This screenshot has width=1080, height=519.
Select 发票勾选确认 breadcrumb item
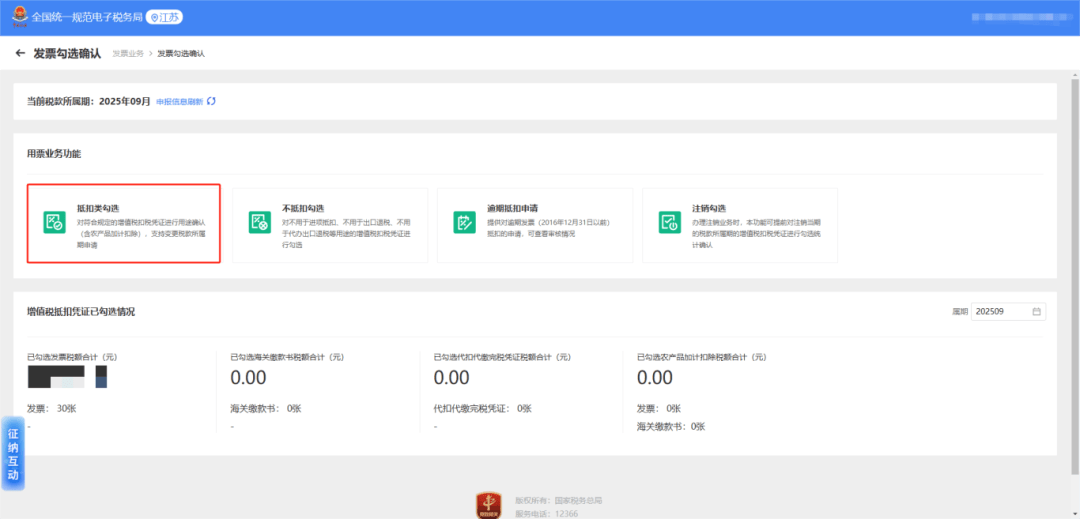tap(181, 53)
